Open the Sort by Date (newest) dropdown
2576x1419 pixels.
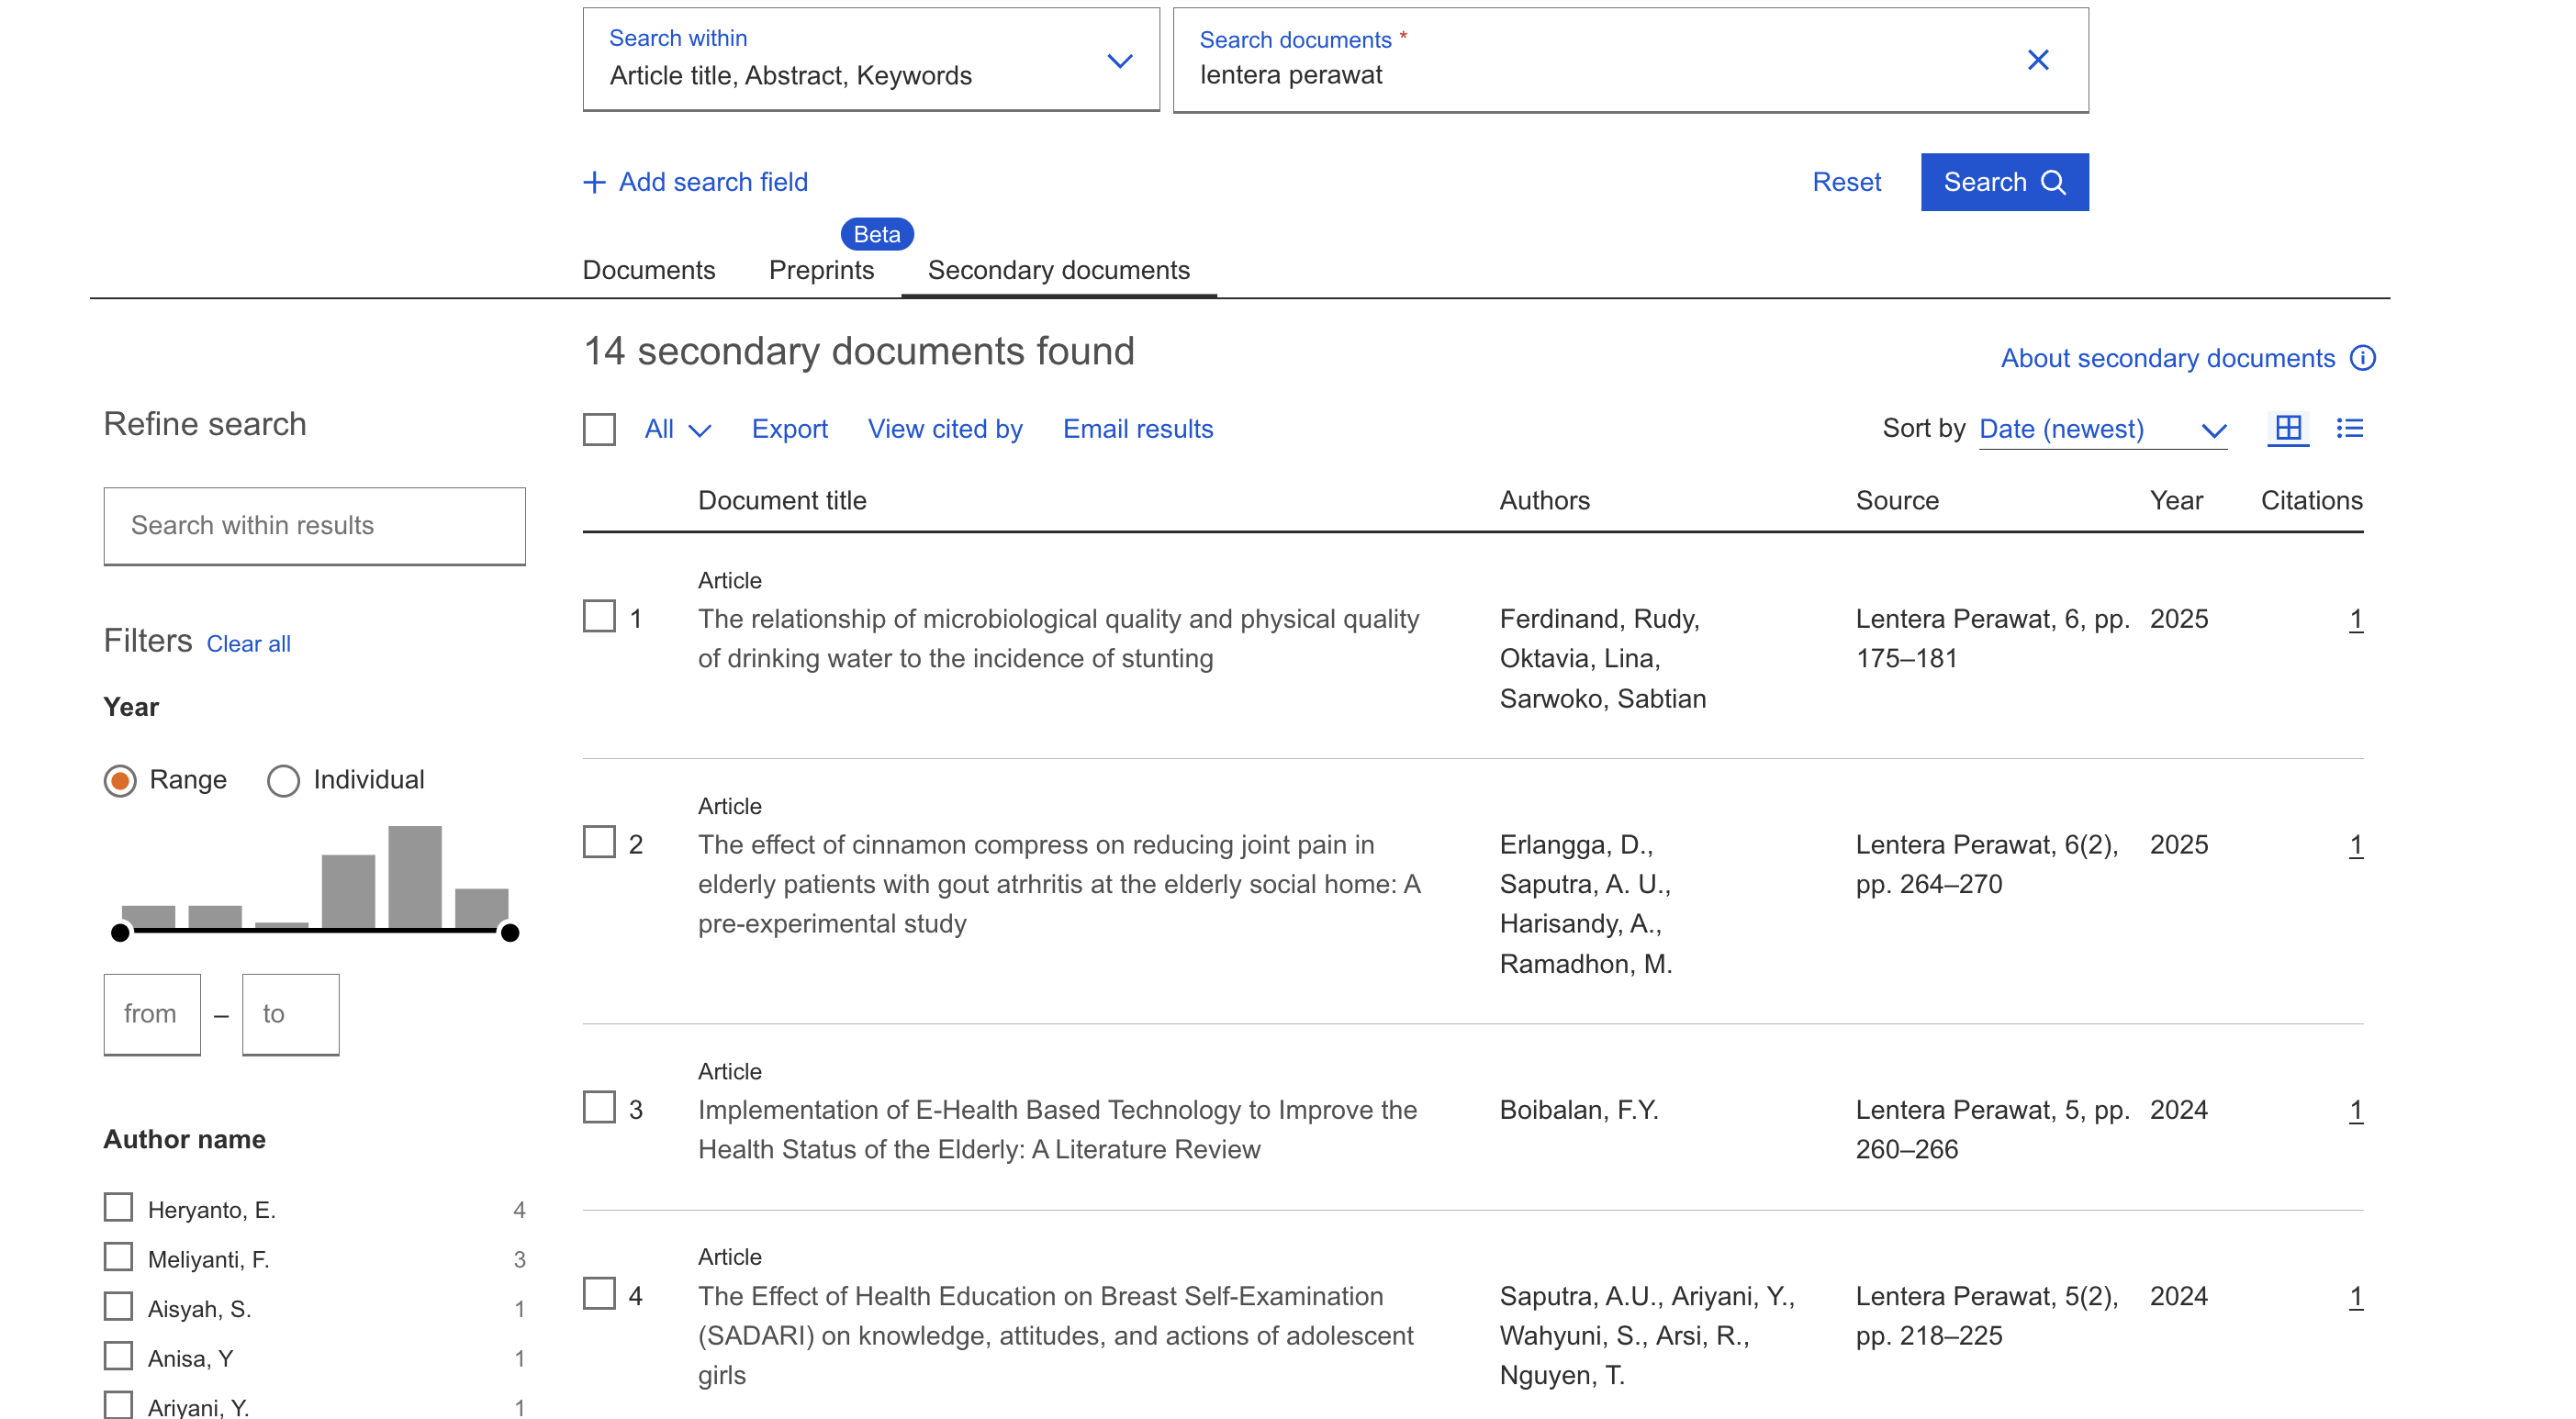(x=2102, y=430)
